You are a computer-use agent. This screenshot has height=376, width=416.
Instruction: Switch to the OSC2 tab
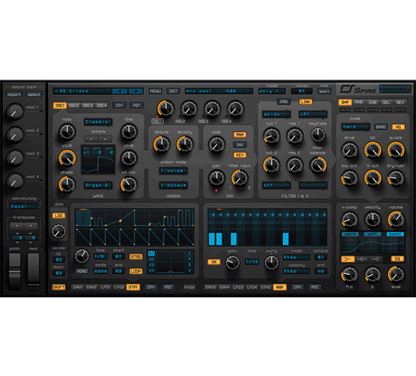(74, 105)
